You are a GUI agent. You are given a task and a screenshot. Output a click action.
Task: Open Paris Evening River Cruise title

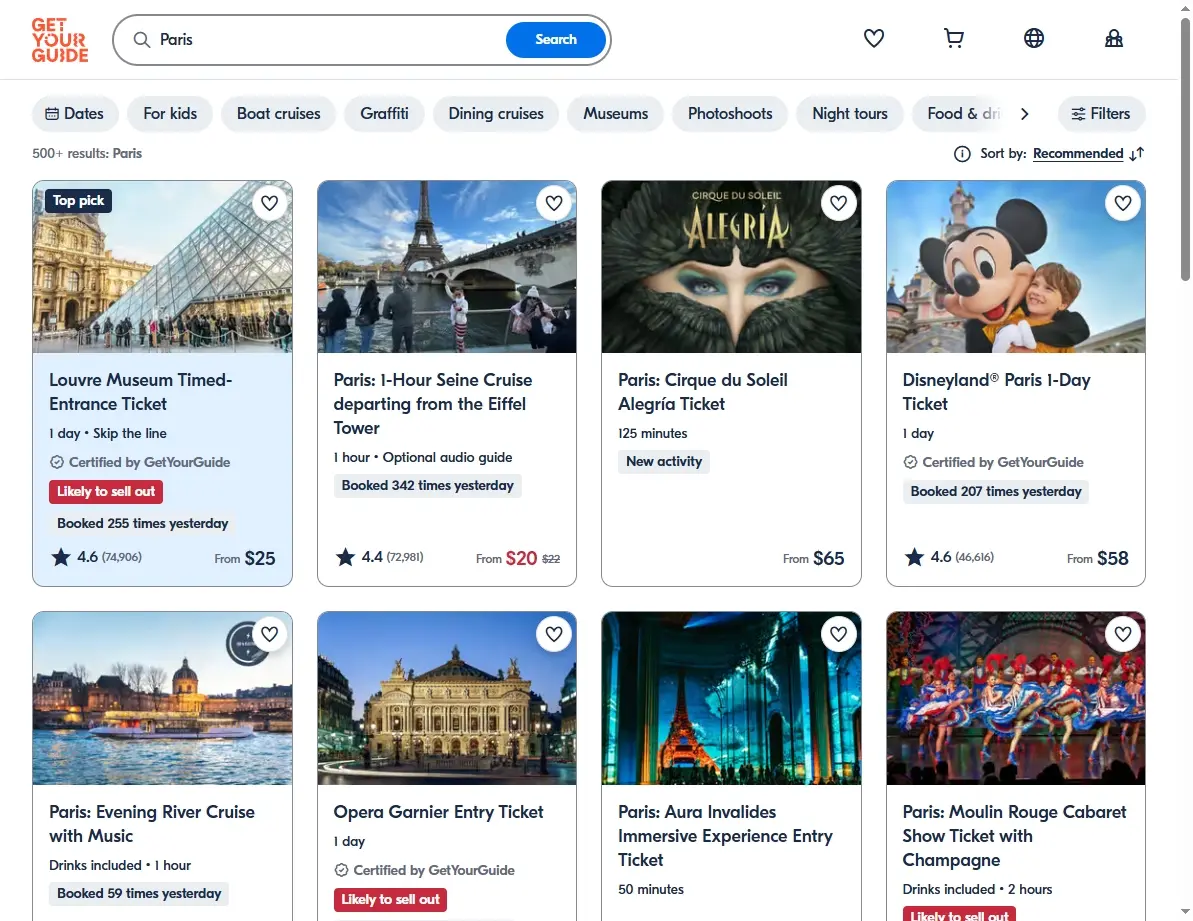point(151,824)
